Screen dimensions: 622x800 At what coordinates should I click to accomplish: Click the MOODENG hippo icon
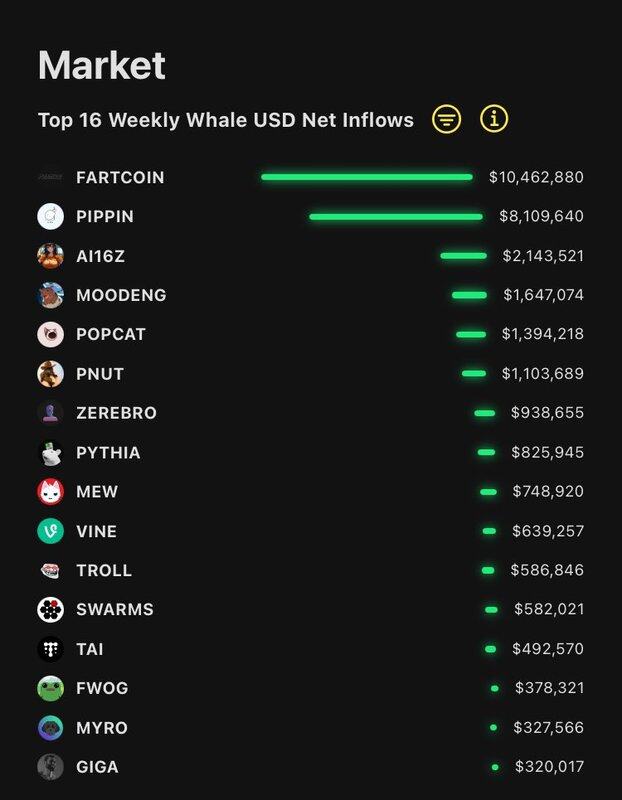click(x=51, y=295)
